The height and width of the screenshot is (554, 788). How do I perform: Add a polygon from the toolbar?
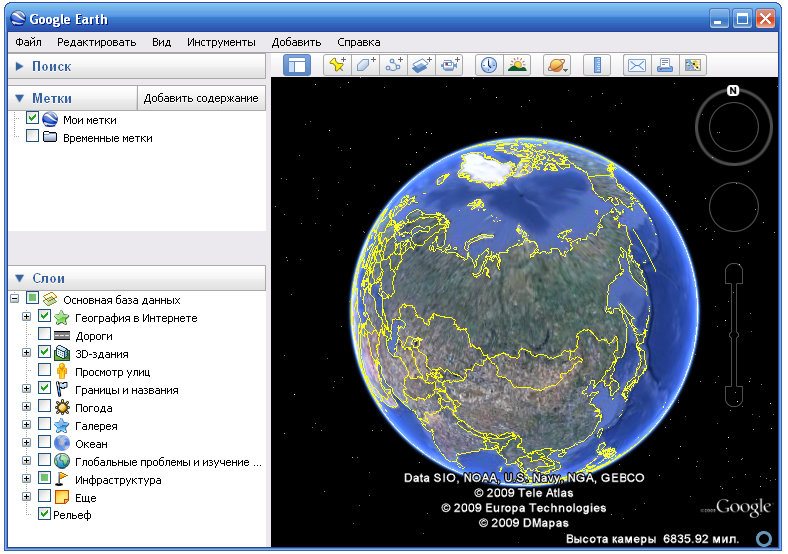click(365, 65)
